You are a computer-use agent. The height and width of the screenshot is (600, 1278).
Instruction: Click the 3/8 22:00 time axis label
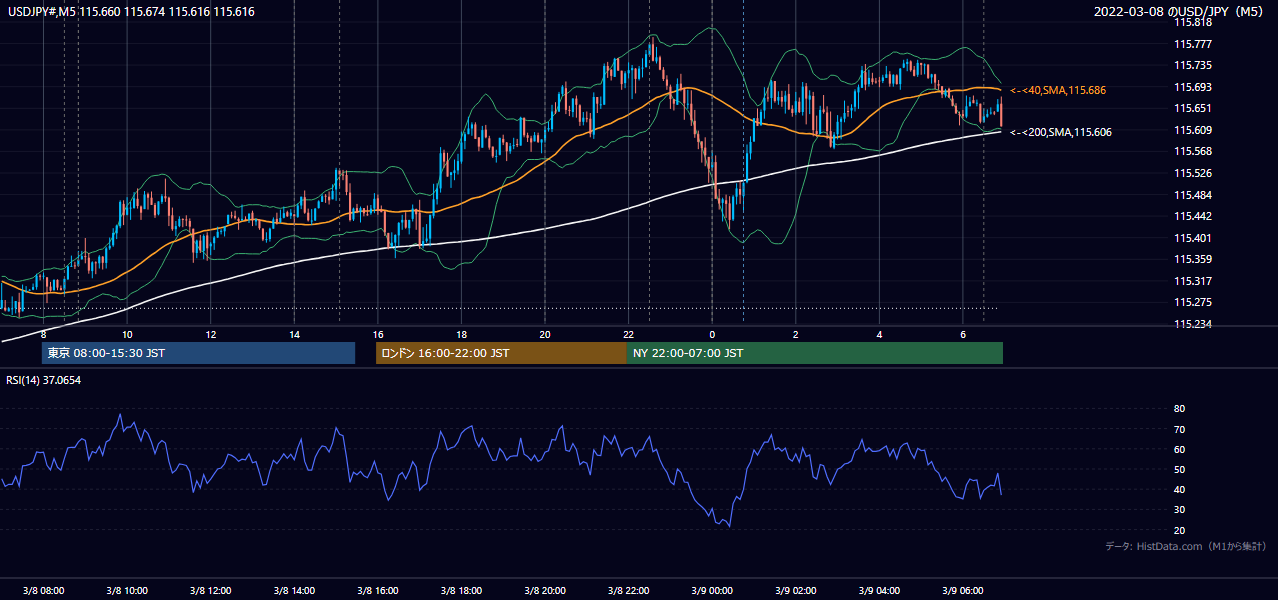coord(628,590)
